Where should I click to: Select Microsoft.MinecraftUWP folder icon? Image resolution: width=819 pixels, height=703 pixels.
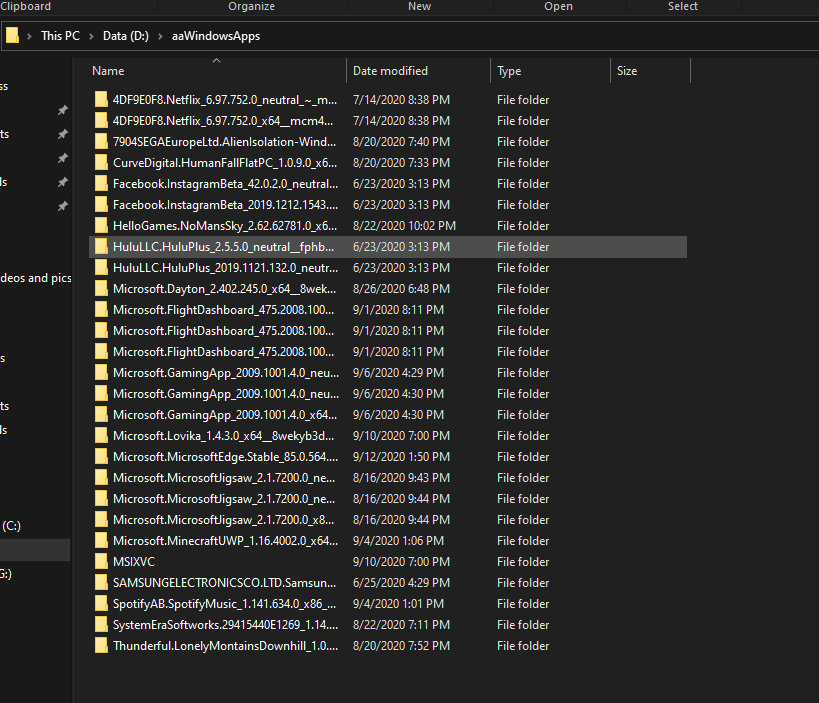[101, 541]
